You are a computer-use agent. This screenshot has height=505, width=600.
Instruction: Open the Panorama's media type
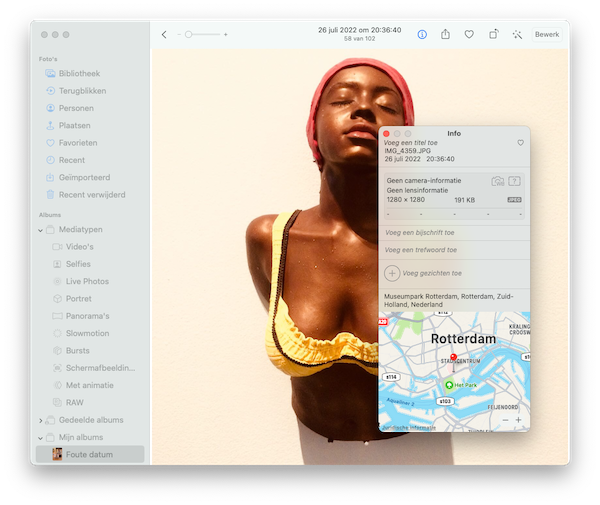pos(90,316)
